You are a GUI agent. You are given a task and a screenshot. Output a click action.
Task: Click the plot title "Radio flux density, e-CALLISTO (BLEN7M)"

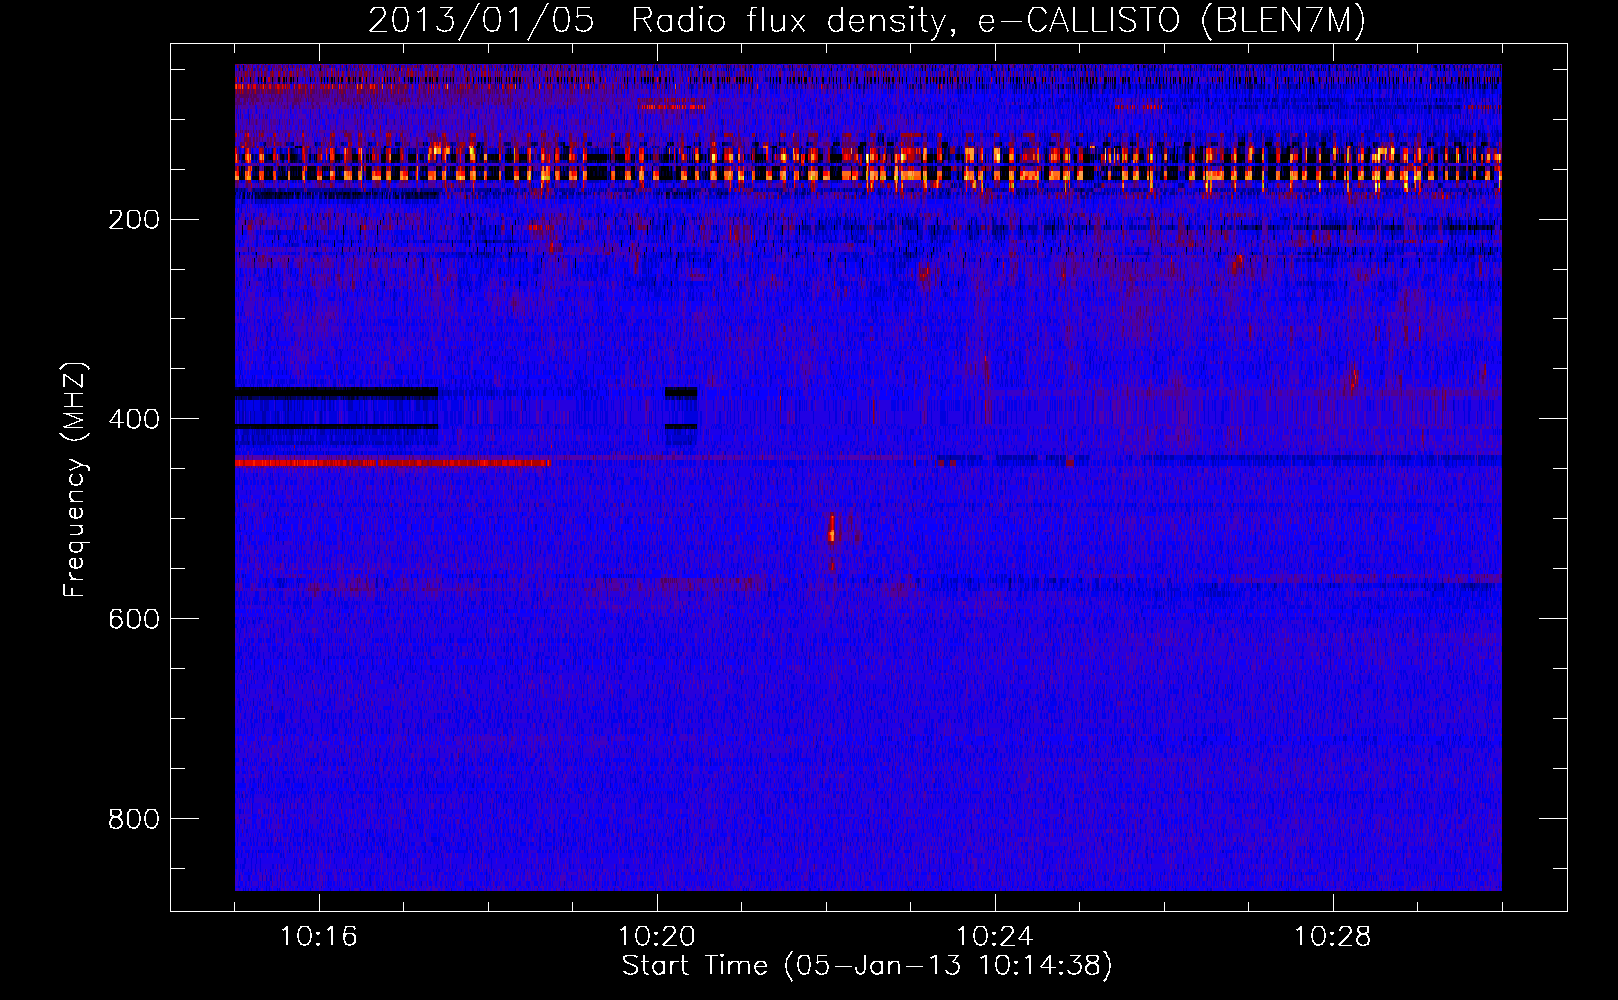click(x=998, y=21)
